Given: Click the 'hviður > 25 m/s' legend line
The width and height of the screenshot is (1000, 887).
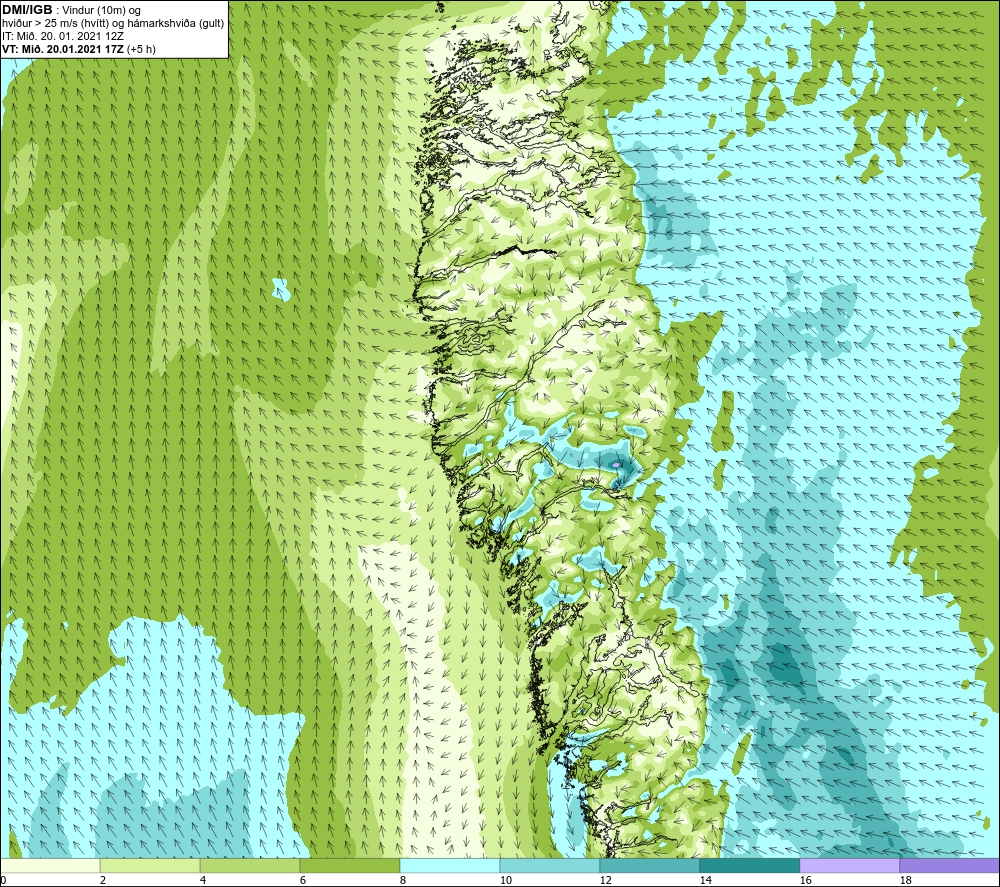Looking at the screenshot, I should click(113, 23).
